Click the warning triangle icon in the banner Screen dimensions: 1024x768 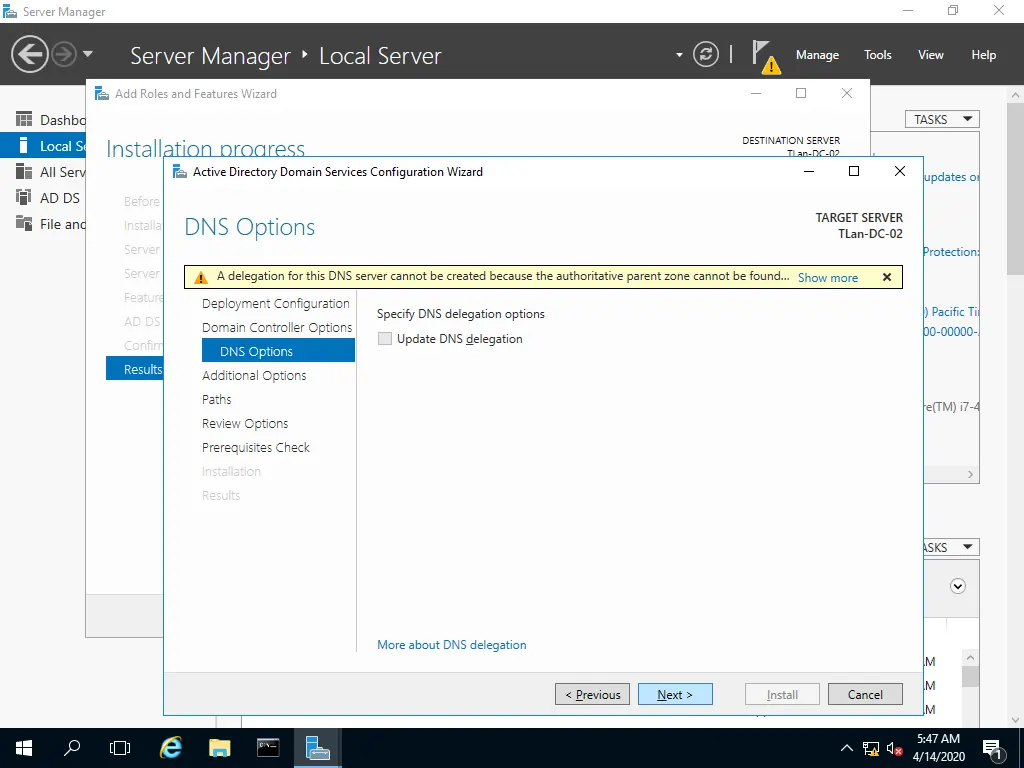[200, 278]
